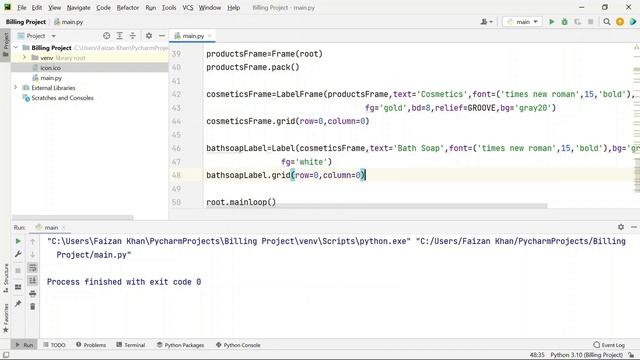The width and height of the screenshot is (640, 360).
Task: Run with coverage from top toolbar
Action: pos(578,22)
